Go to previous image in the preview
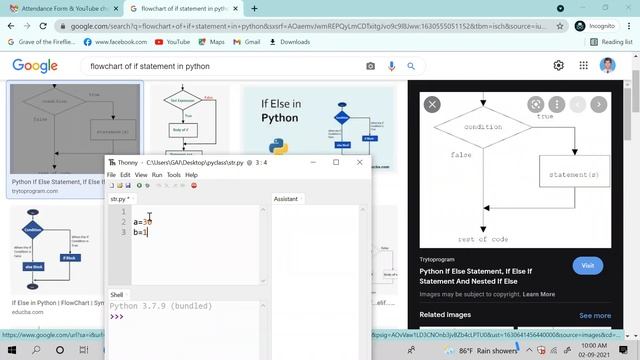Screen dimensions: 640x360 pyautogui.click(x=578, y=104)
